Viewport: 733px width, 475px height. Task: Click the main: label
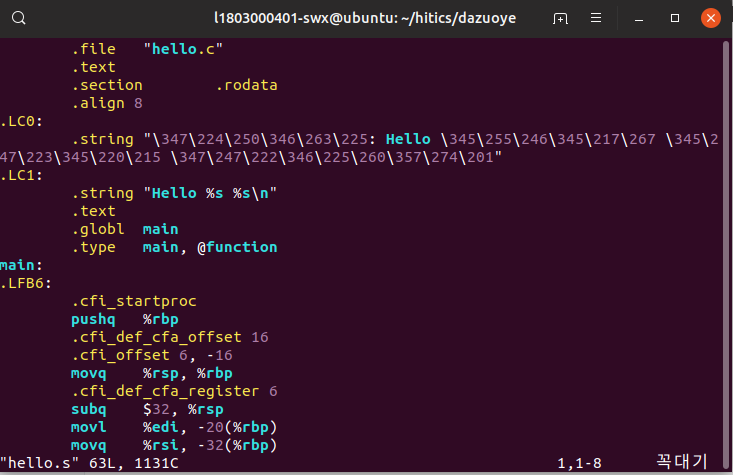(x=22, y=265)
